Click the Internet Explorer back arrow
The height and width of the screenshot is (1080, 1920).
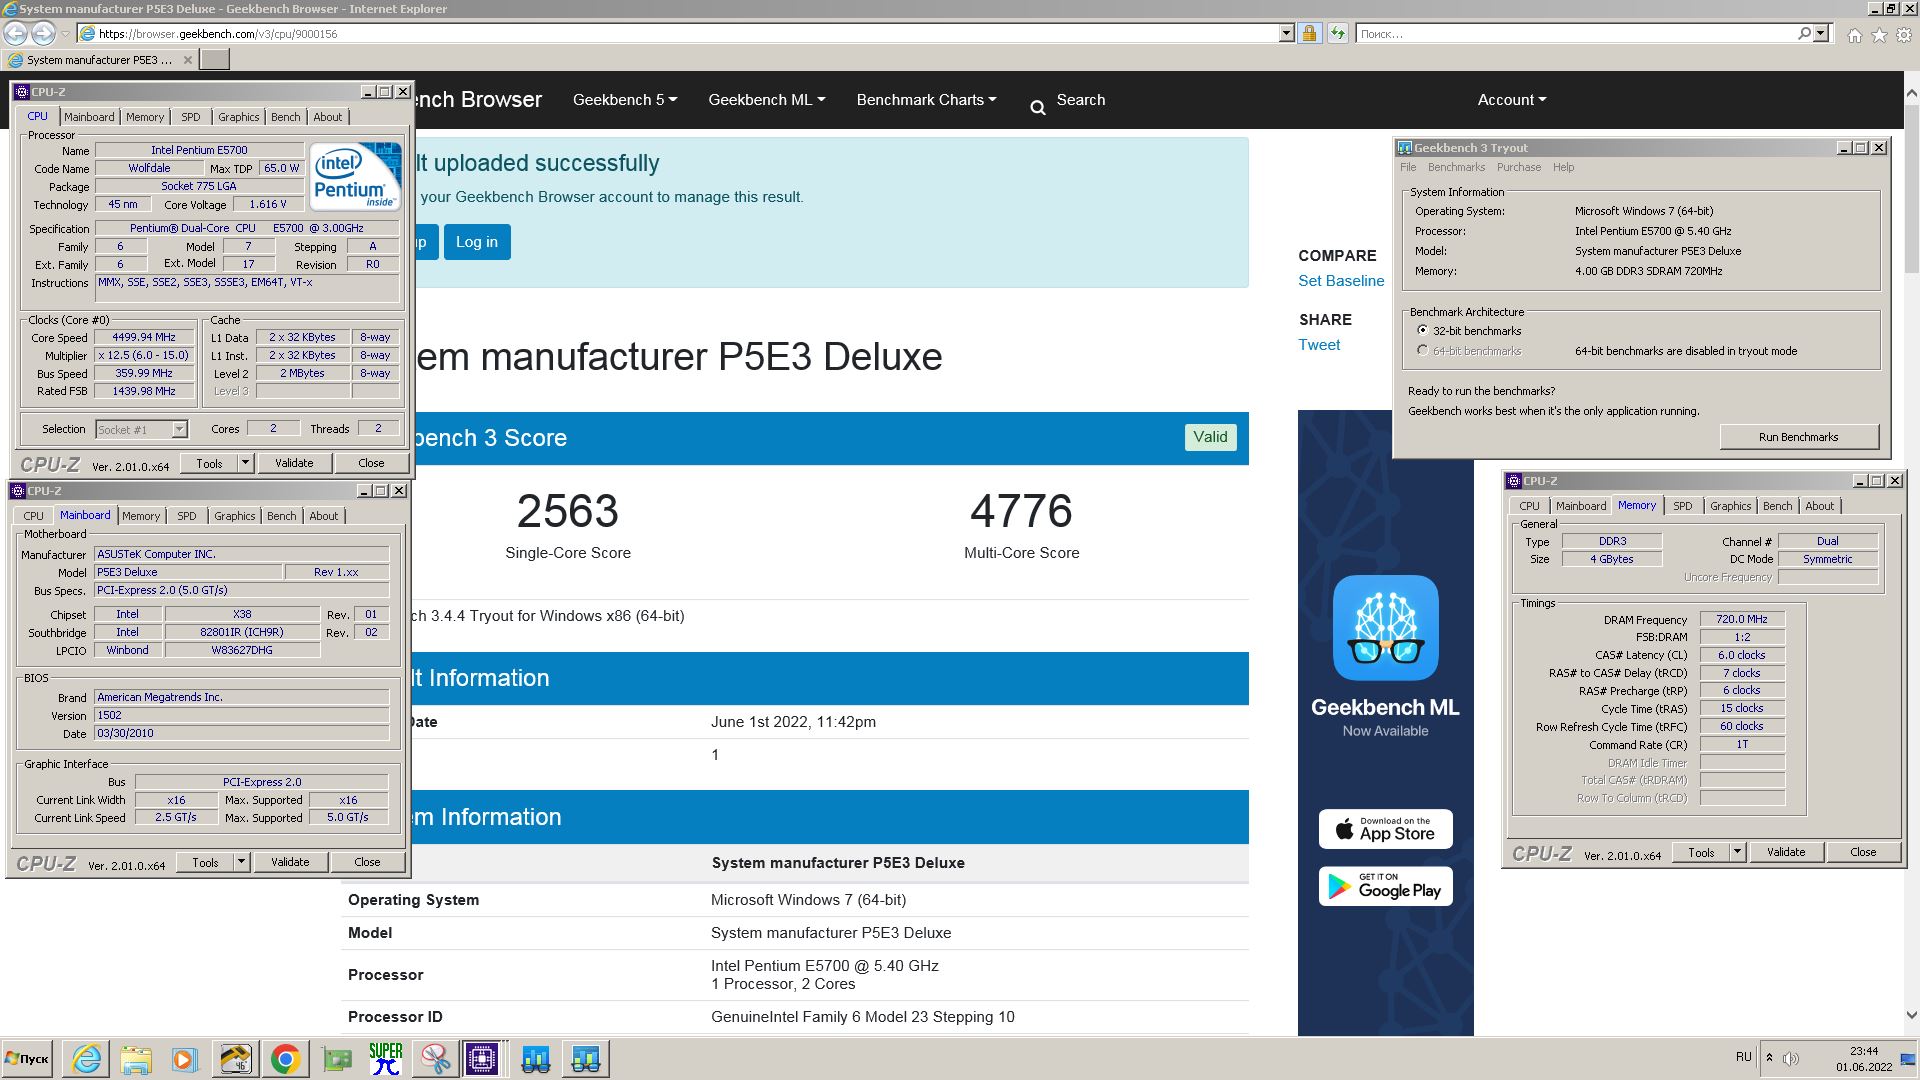coord(16,33)
